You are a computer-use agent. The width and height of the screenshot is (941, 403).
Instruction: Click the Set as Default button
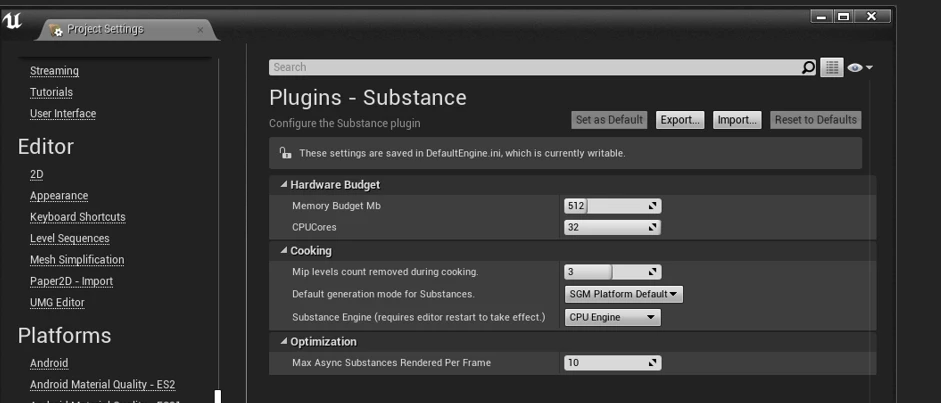609,119
